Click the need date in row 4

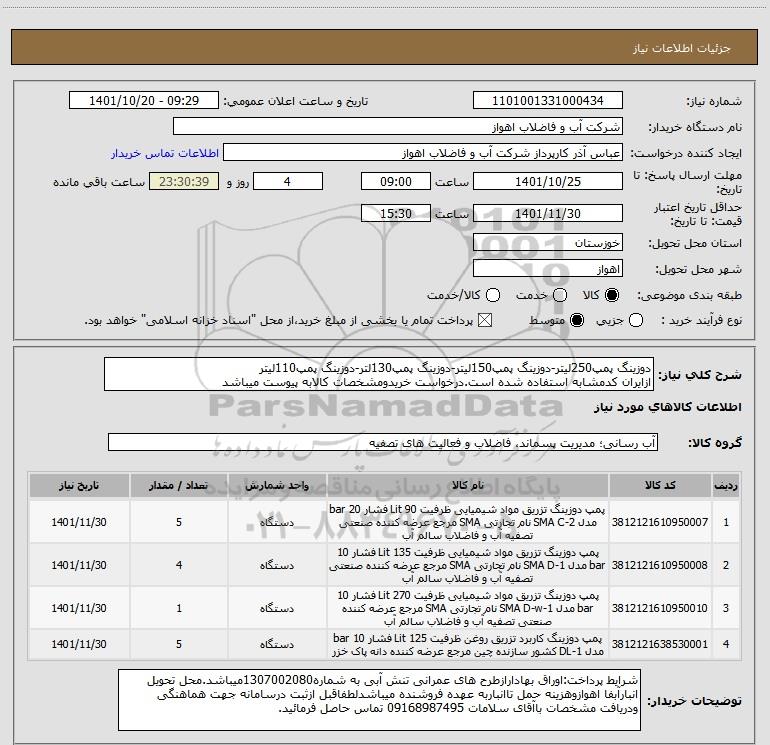click(79, 644)
